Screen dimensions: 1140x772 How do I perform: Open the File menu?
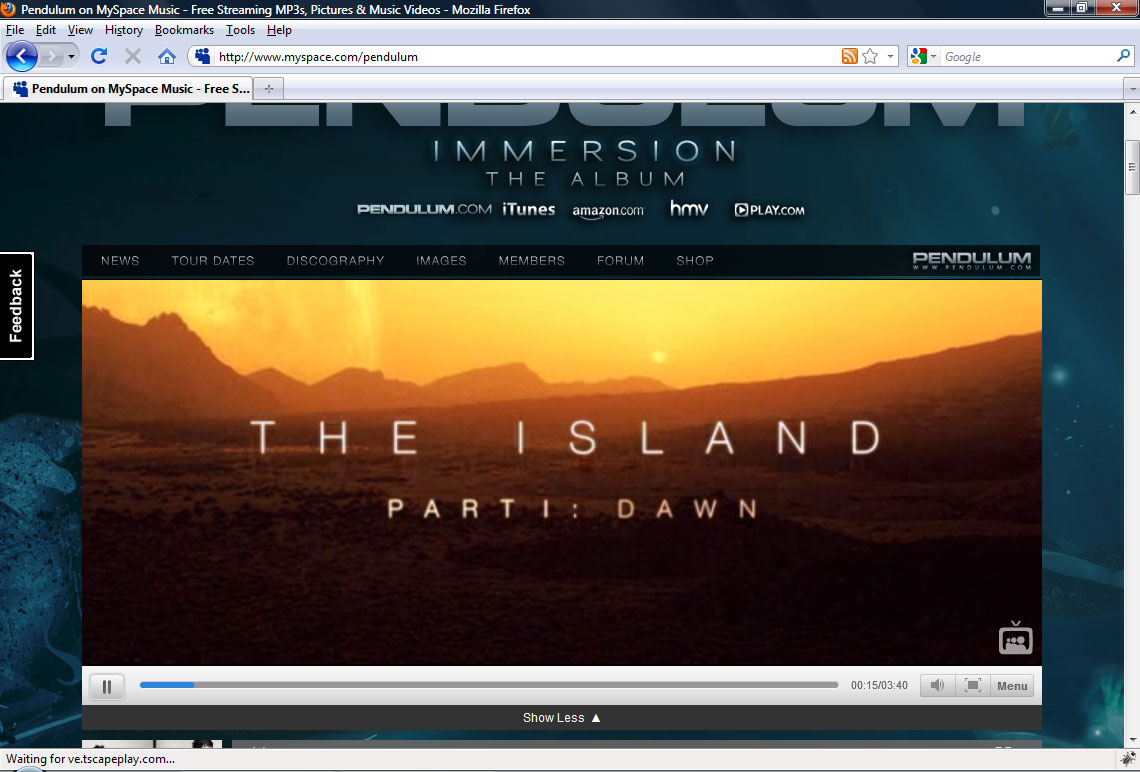(x=15, y=30)
